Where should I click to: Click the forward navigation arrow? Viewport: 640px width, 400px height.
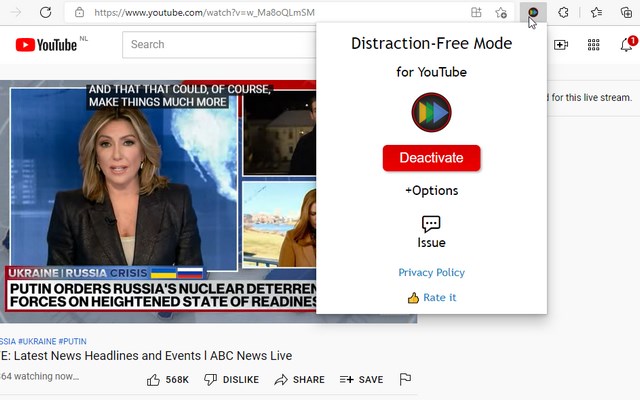pos(16,12)
